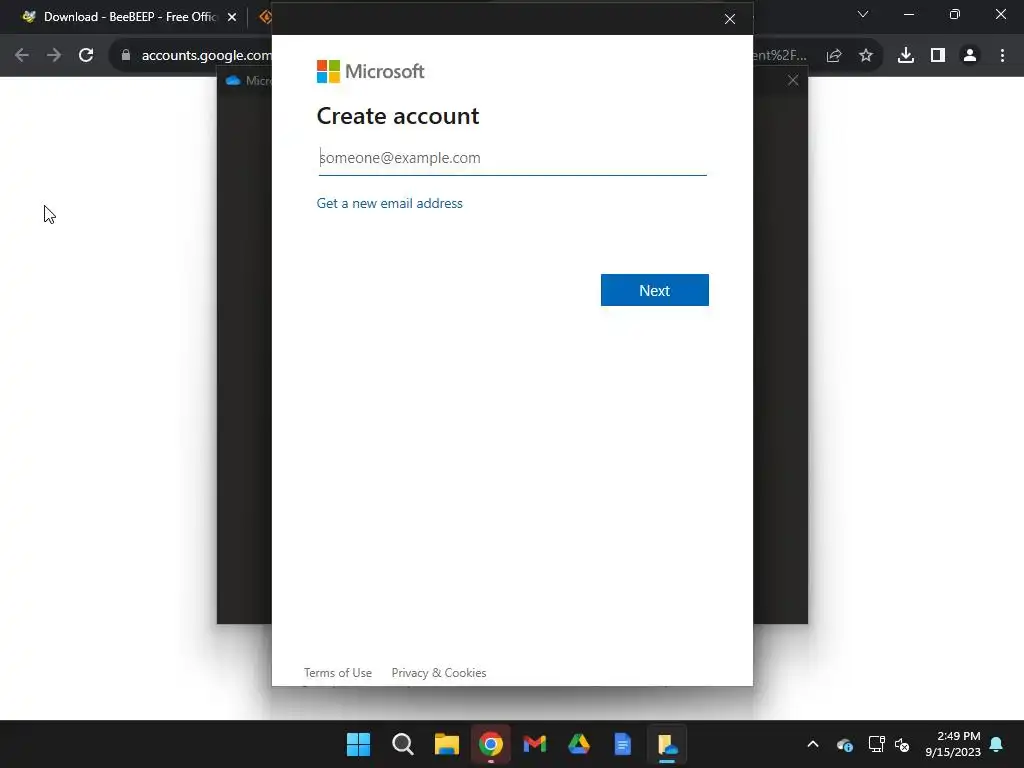Open the Privacy & Cookies link
The height and width of the screenshot is (768, 1024).
(x=439, y=673)
